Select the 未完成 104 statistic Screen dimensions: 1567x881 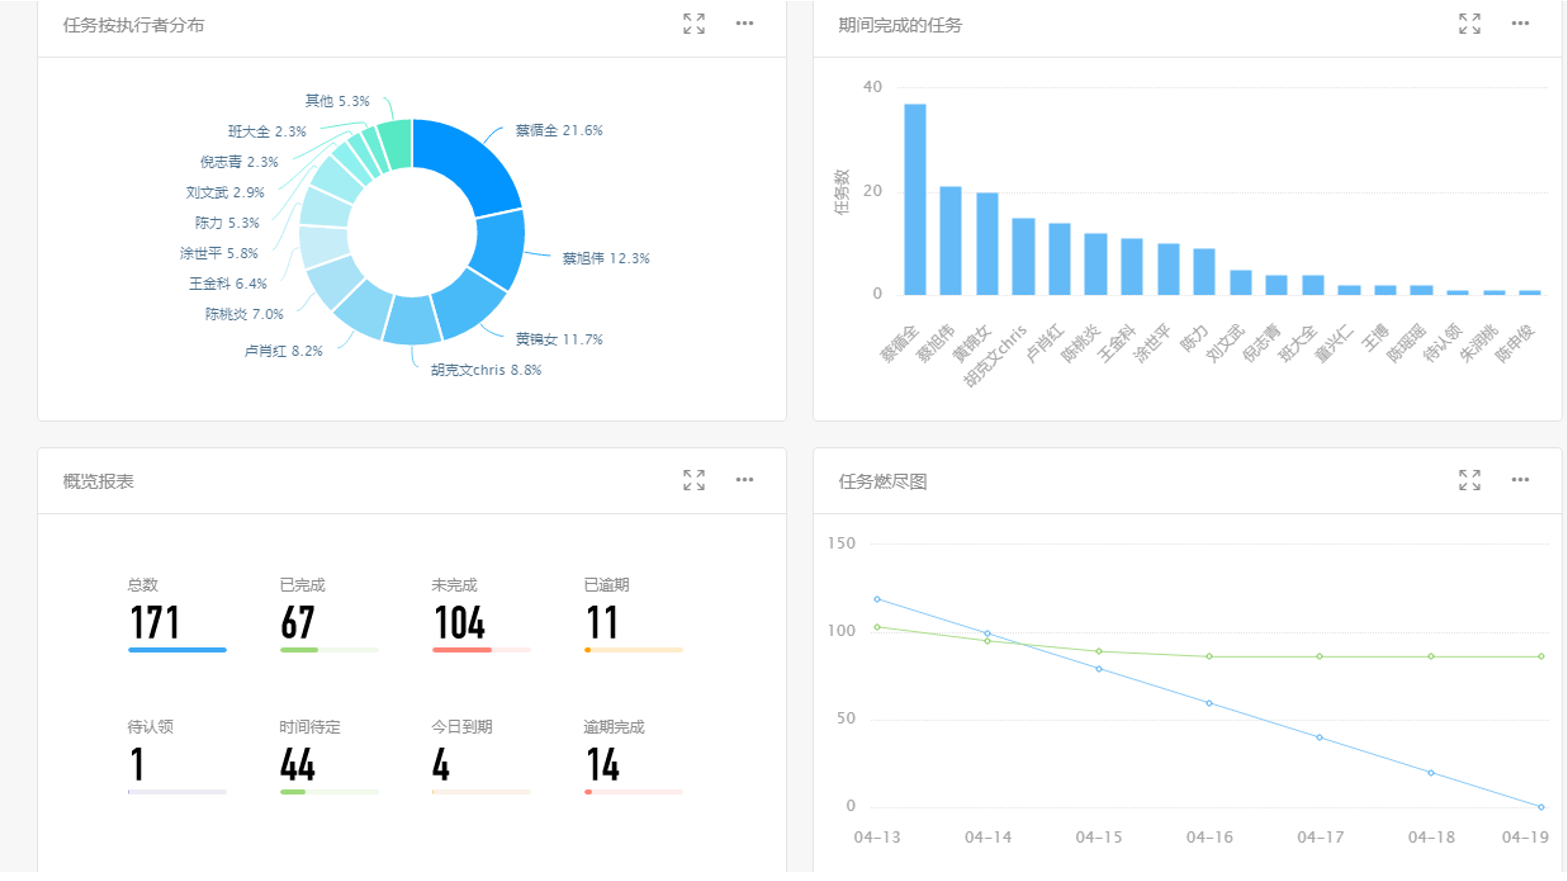[x=459, y=622]
